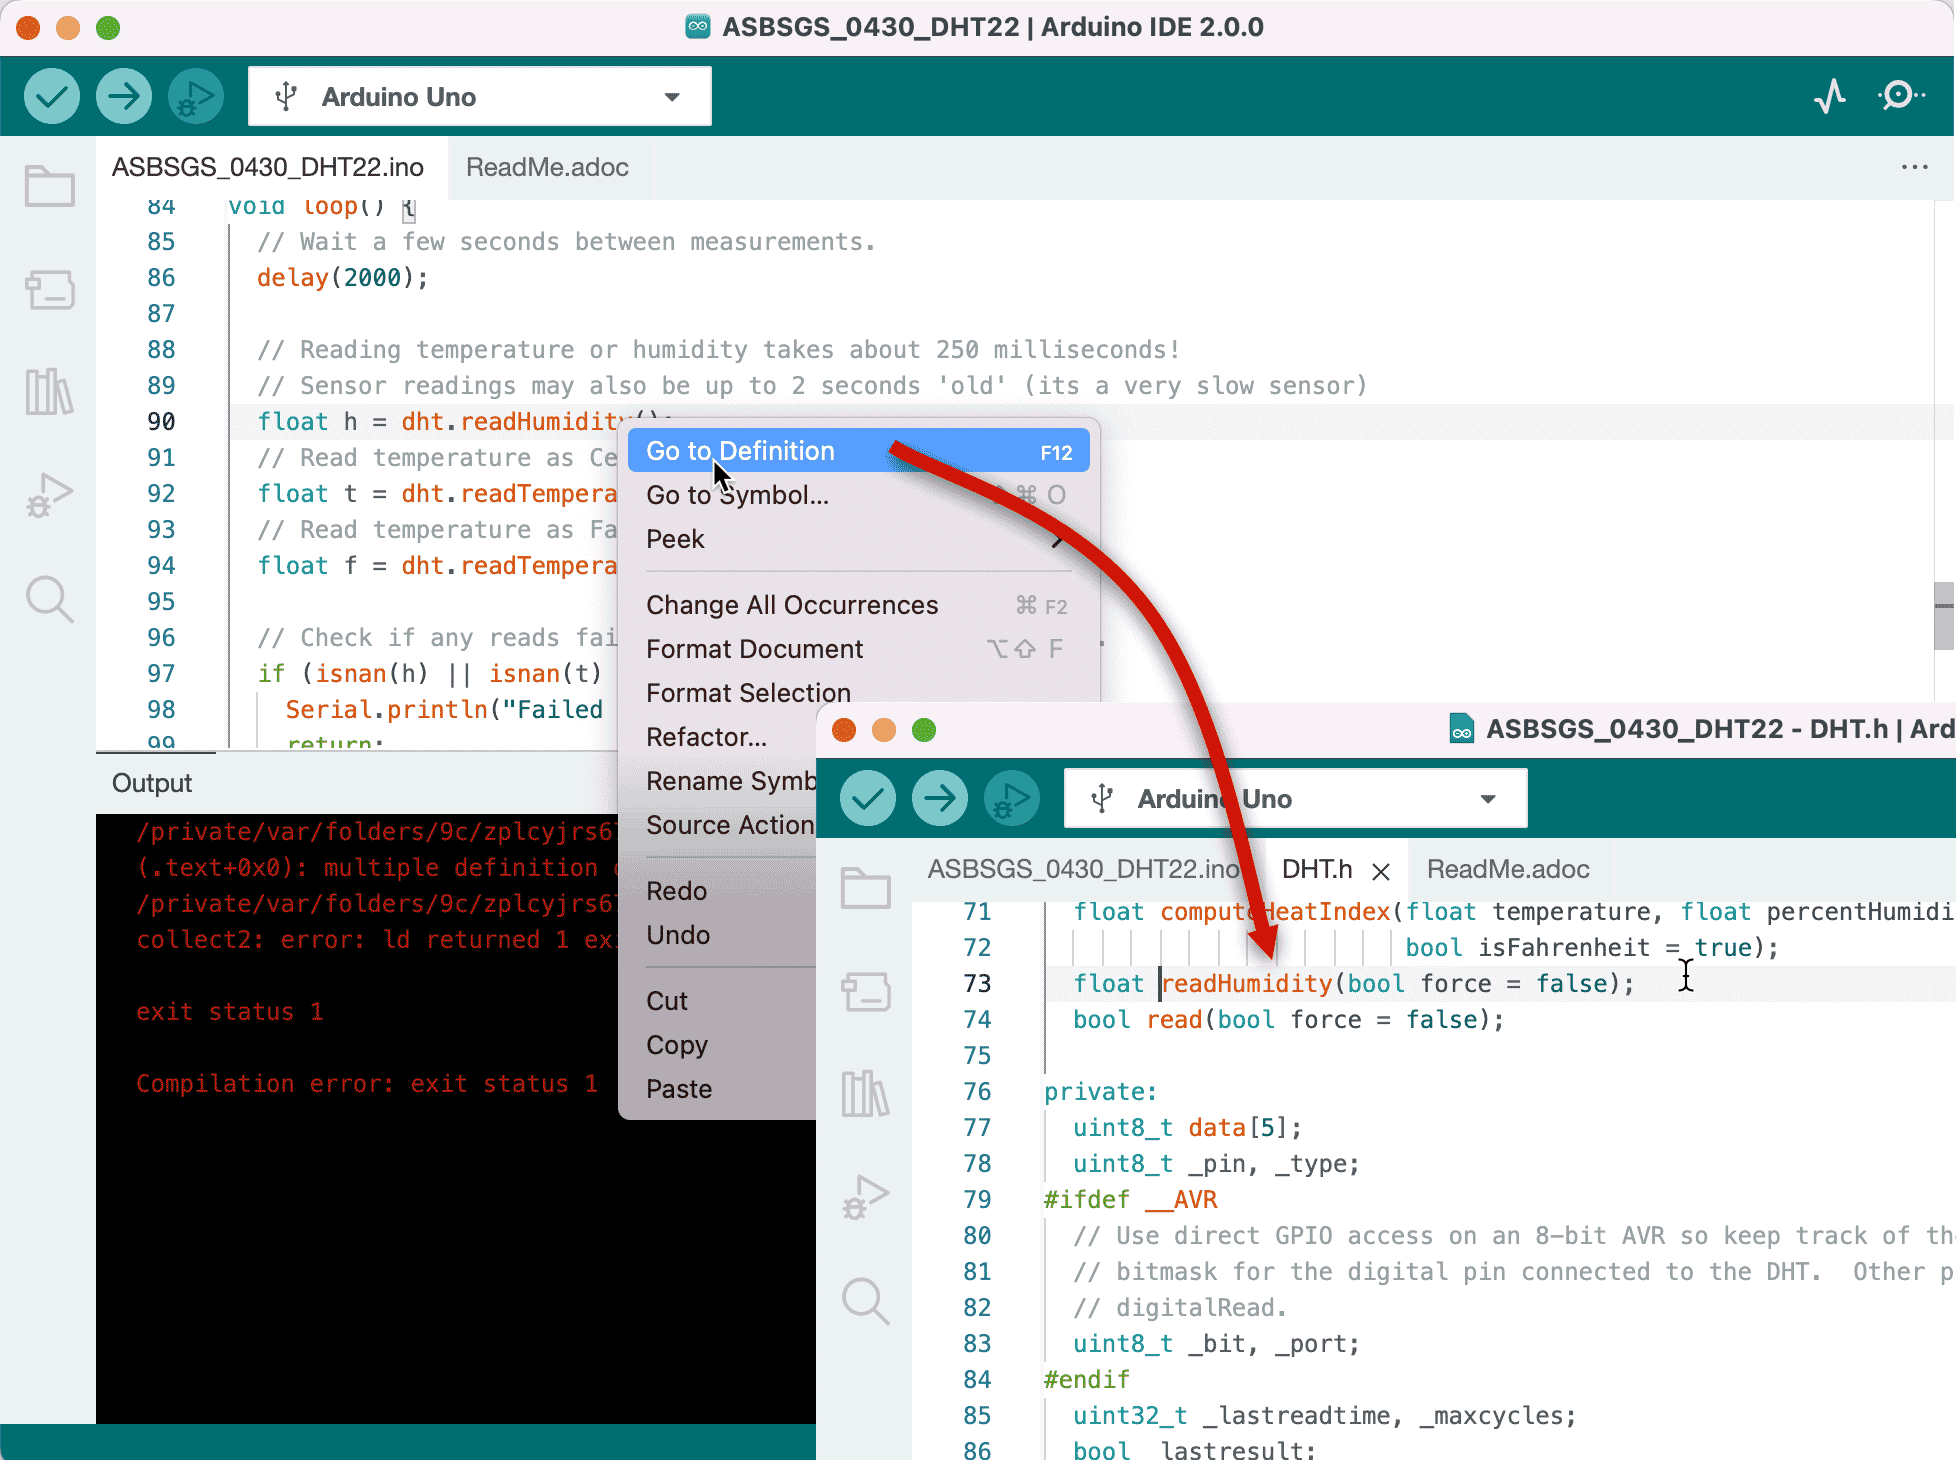Switch to ReadMe.adoc tab in DHT.h window
This screenshot has width=1956, height=1460.
[1508, 869]
